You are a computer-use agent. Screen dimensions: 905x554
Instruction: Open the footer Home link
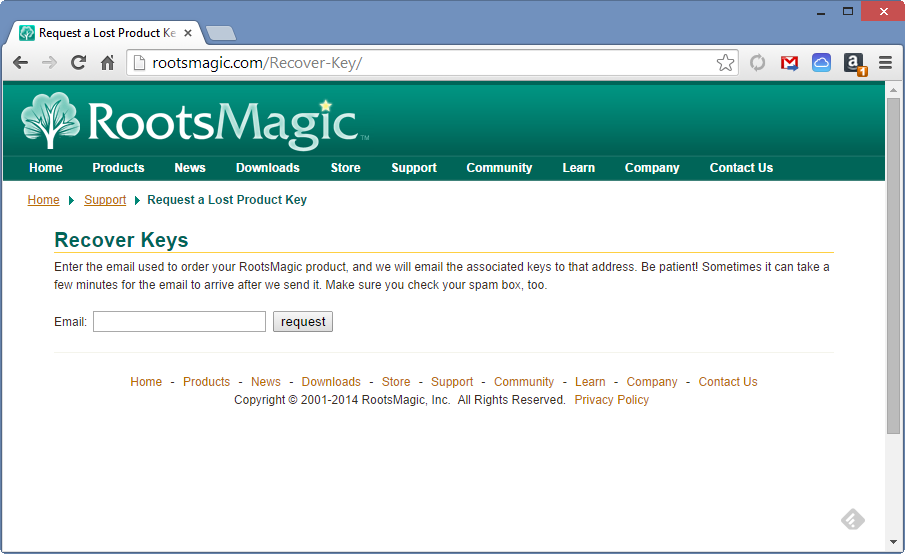point(146,382)
